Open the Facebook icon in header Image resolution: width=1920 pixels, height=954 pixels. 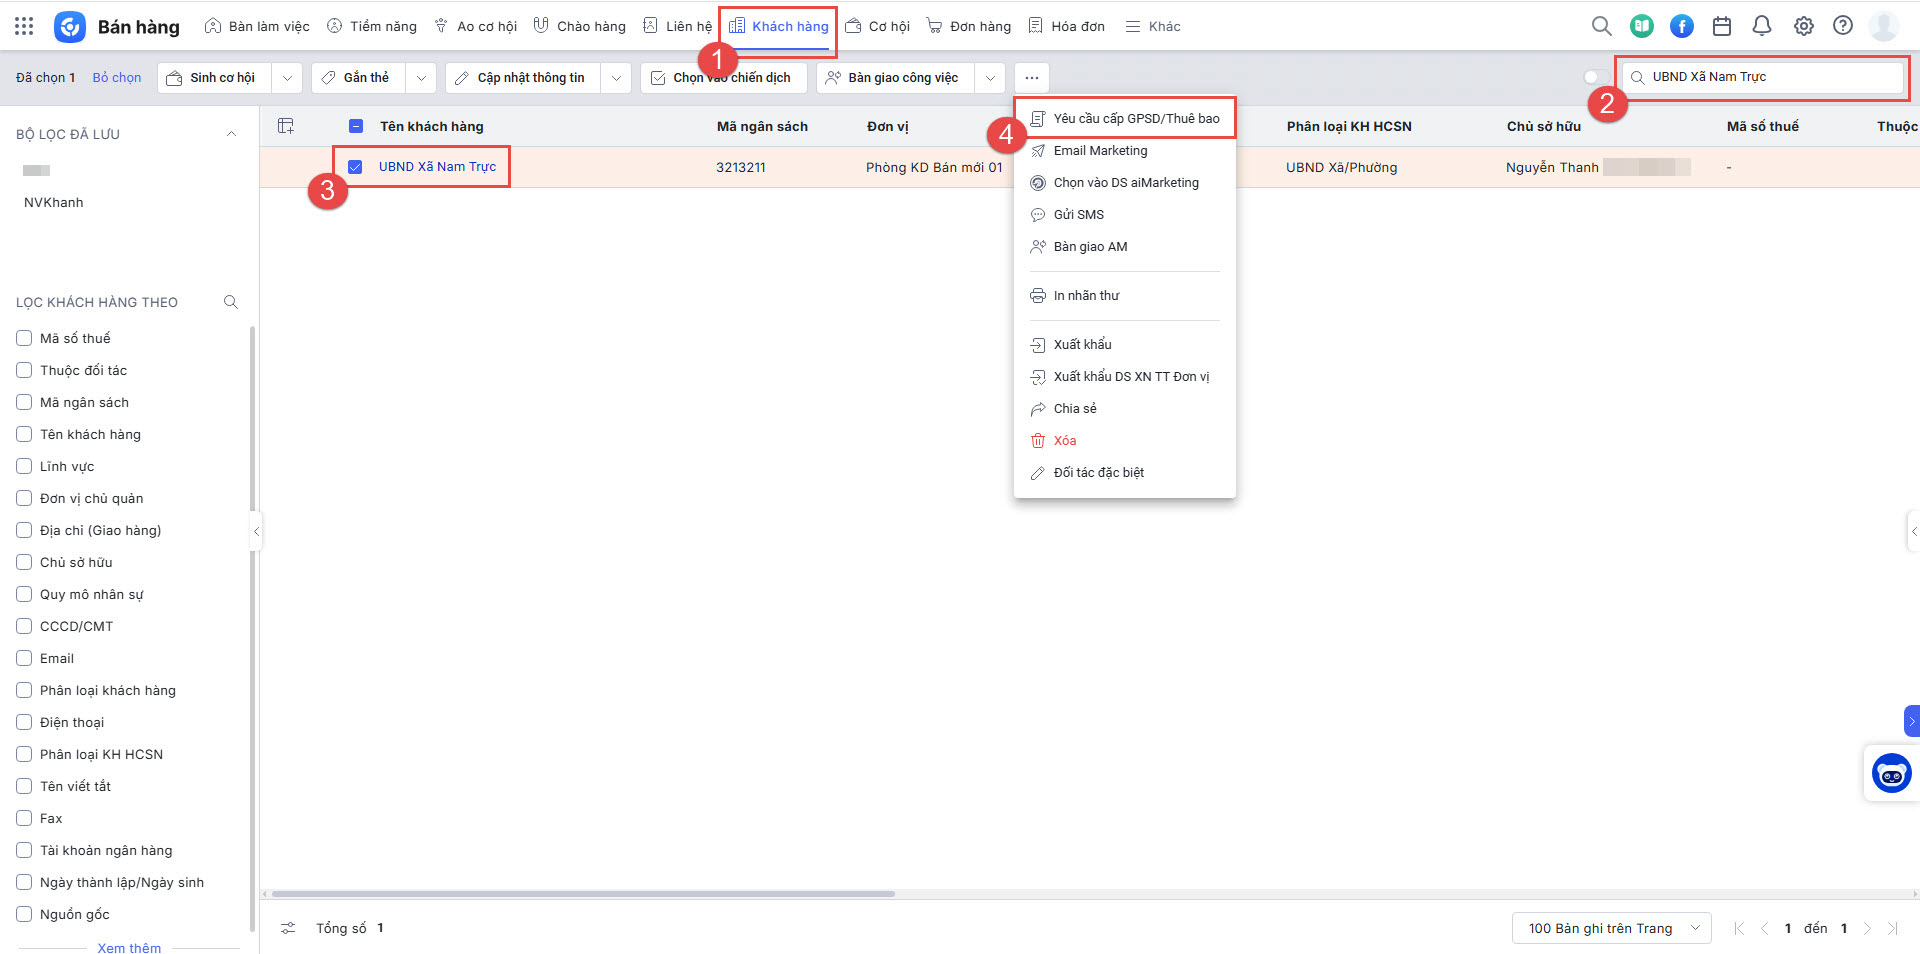[1682, 26]
